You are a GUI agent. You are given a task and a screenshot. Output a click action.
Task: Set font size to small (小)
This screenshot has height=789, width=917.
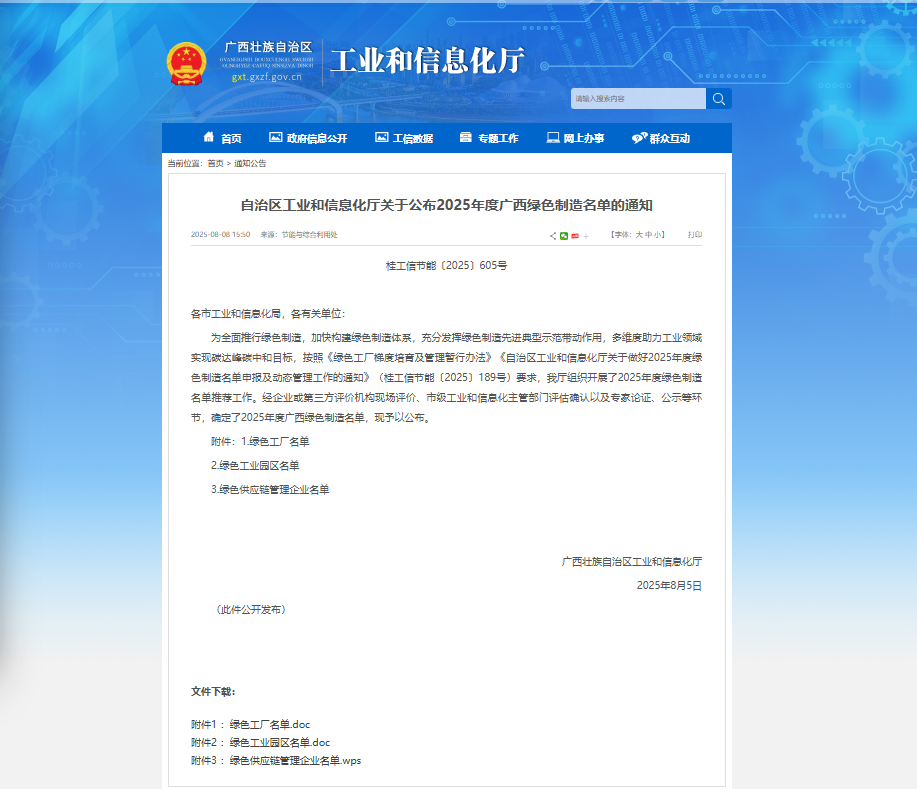[657, 235]
